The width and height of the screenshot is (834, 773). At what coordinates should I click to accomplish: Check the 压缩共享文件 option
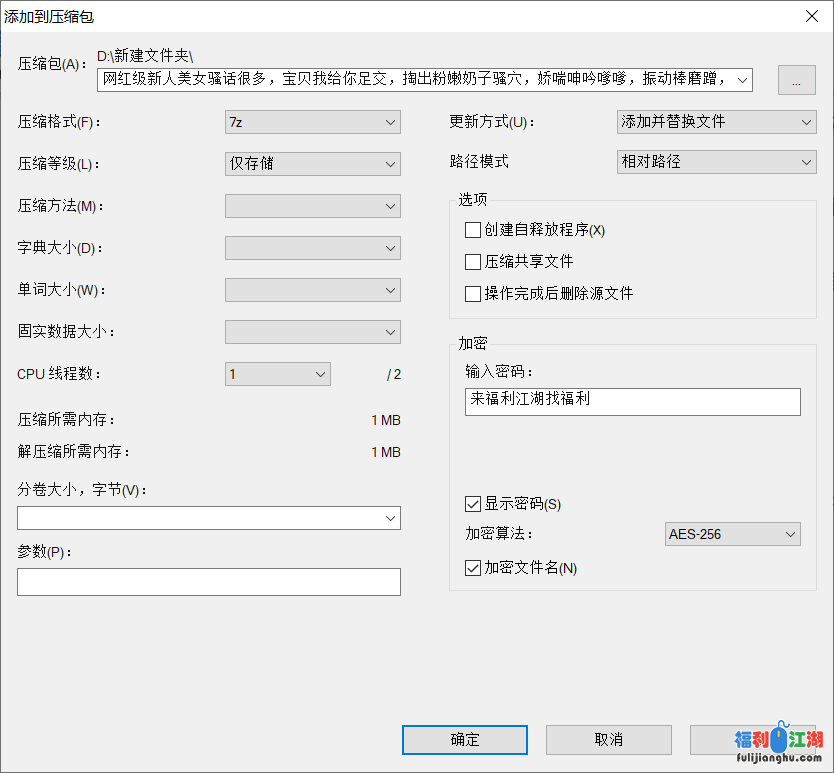tap(473, 262)
